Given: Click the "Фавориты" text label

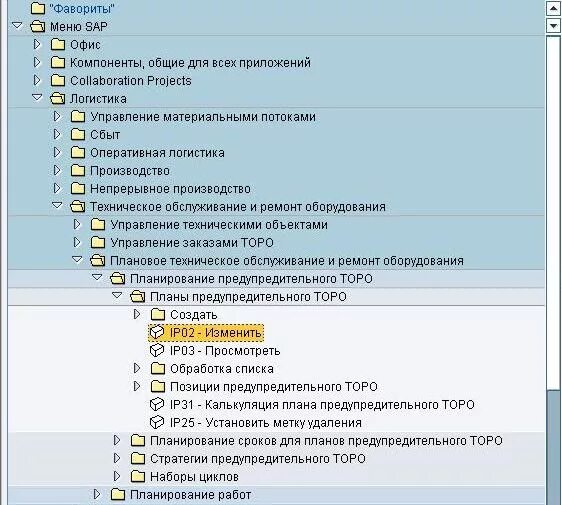Looking at the screenshot, I should (82, 8).
